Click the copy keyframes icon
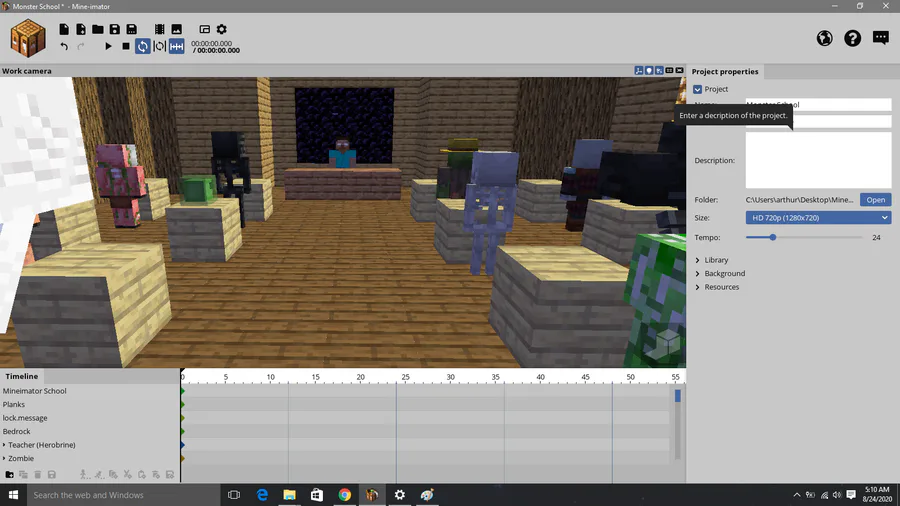Screen dimensions: 900x506 (113, 474)
